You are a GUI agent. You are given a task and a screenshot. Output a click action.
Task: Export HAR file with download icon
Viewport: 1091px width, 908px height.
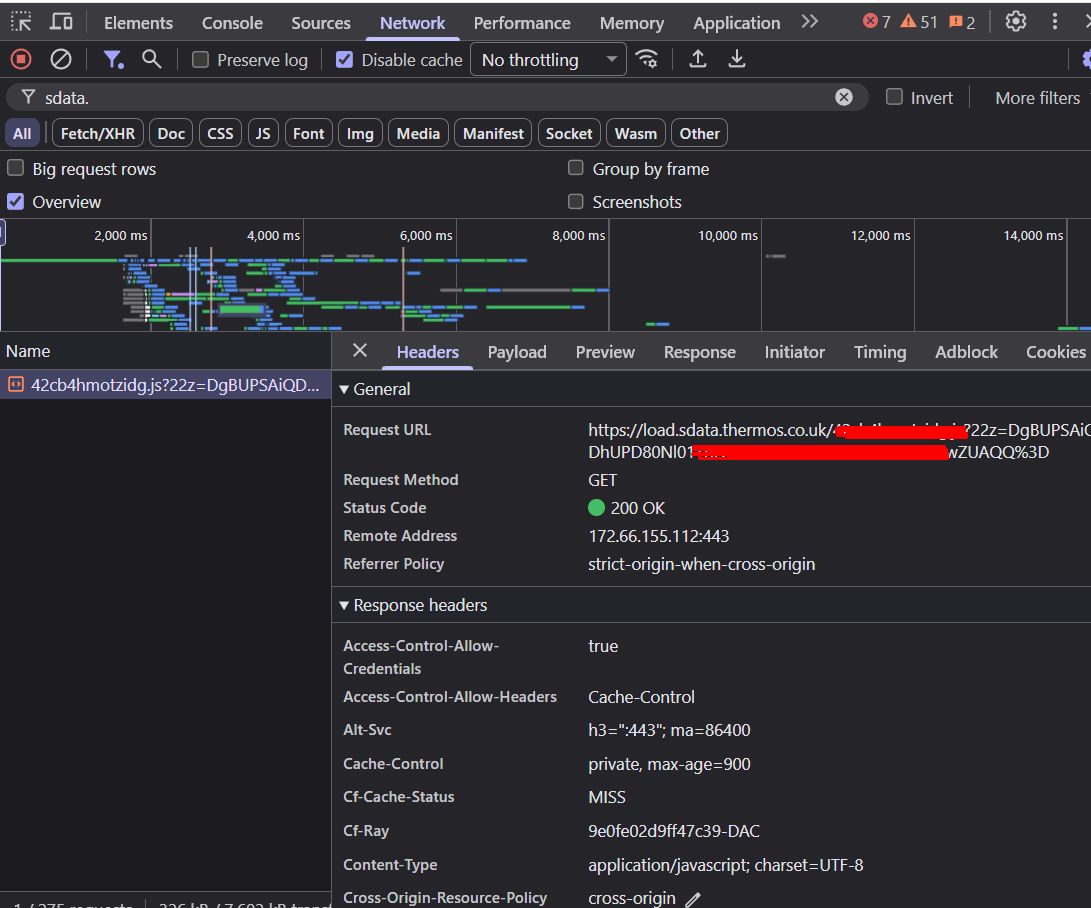tap(737, 60)
